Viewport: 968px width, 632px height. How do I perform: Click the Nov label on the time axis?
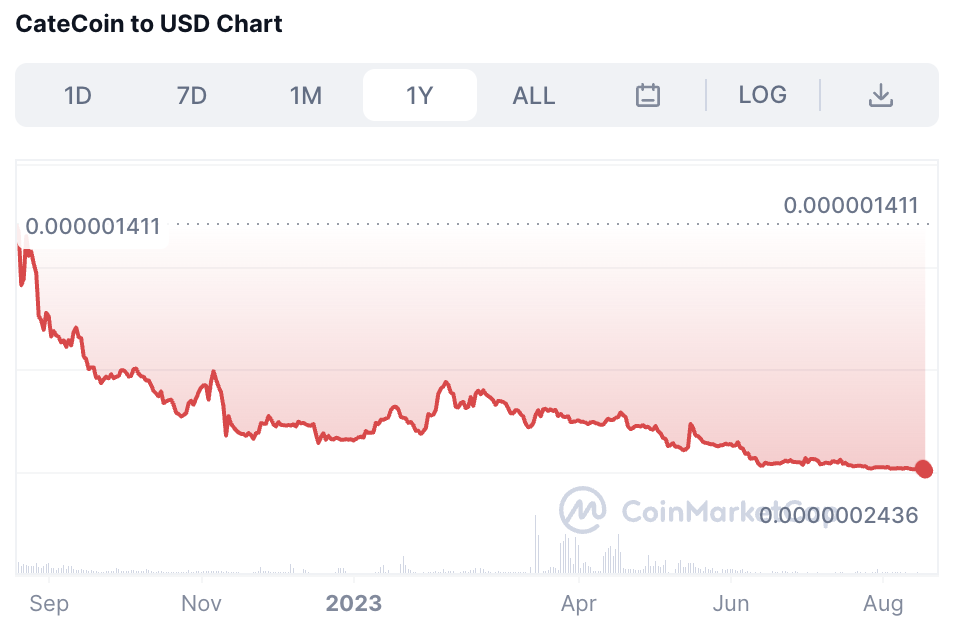[202, 604]
